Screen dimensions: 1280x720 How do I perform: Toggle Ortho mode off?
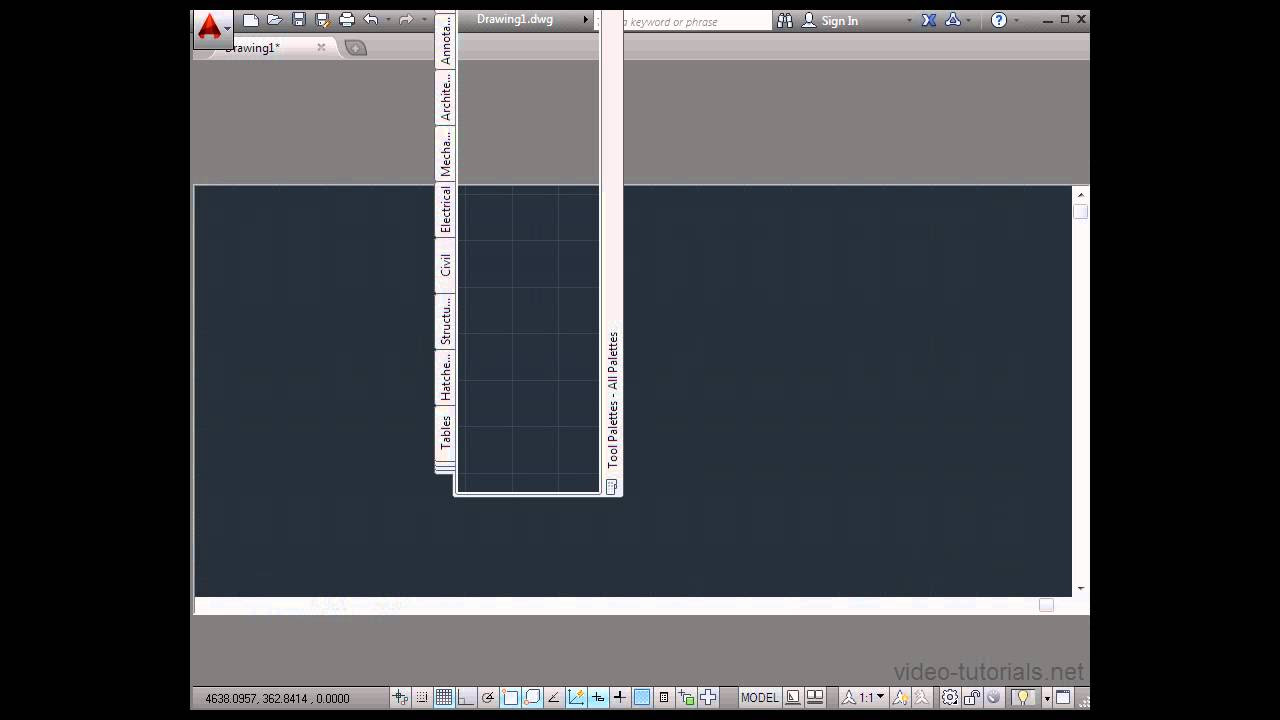[x=465, y=698]
